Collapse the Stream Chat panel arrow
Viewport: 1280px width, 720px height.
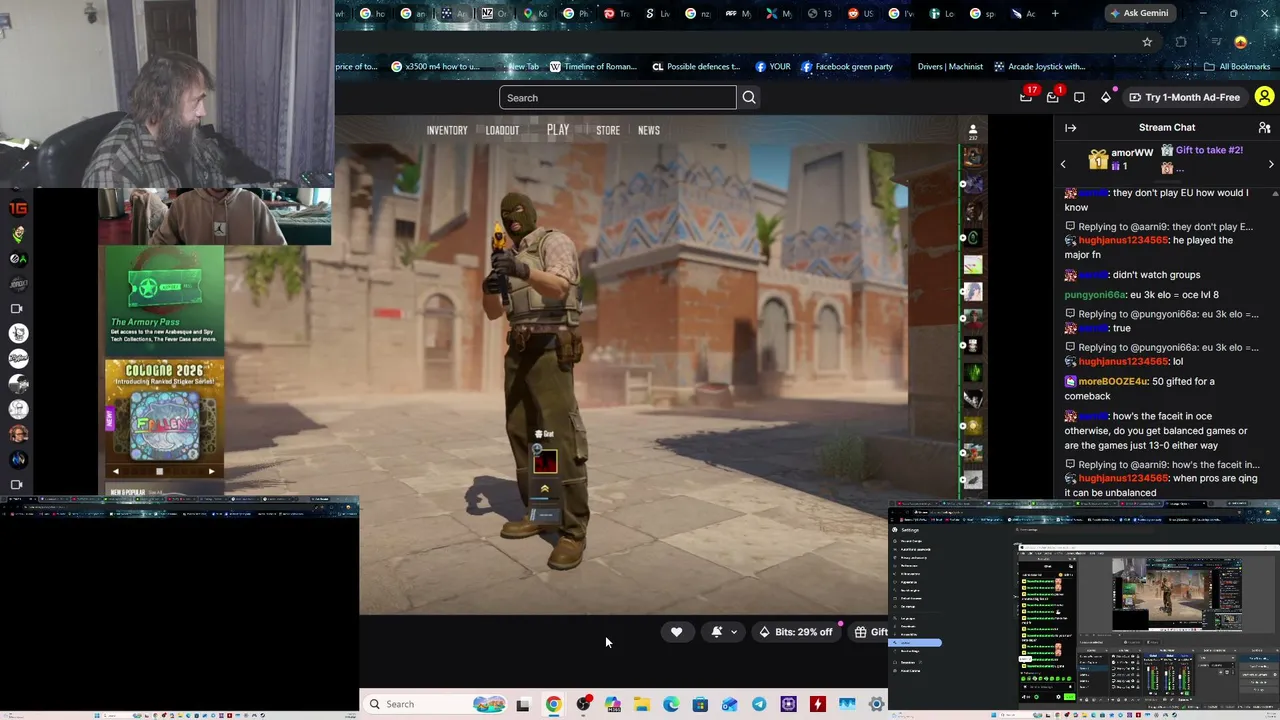(1070, 128)
